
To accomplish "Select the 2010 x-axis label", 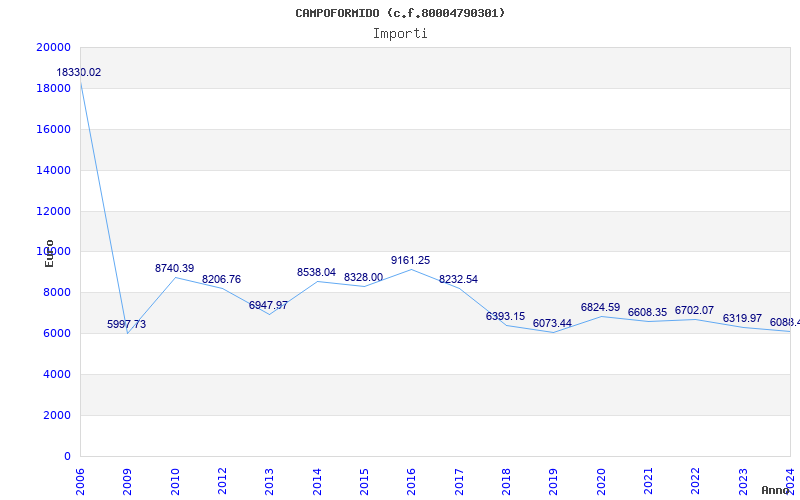I will pyautogui.click(x=175, y=481).
